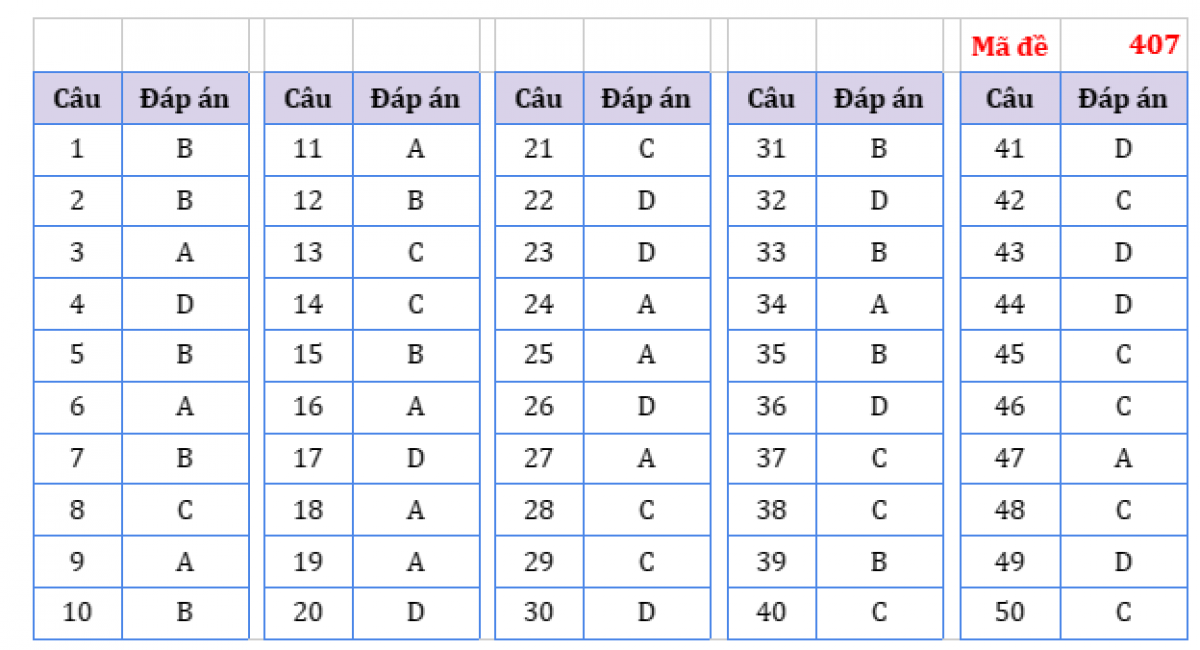
Task: Click question number 50 cell
Action: pyautogui.click(x=1010, y=613)
